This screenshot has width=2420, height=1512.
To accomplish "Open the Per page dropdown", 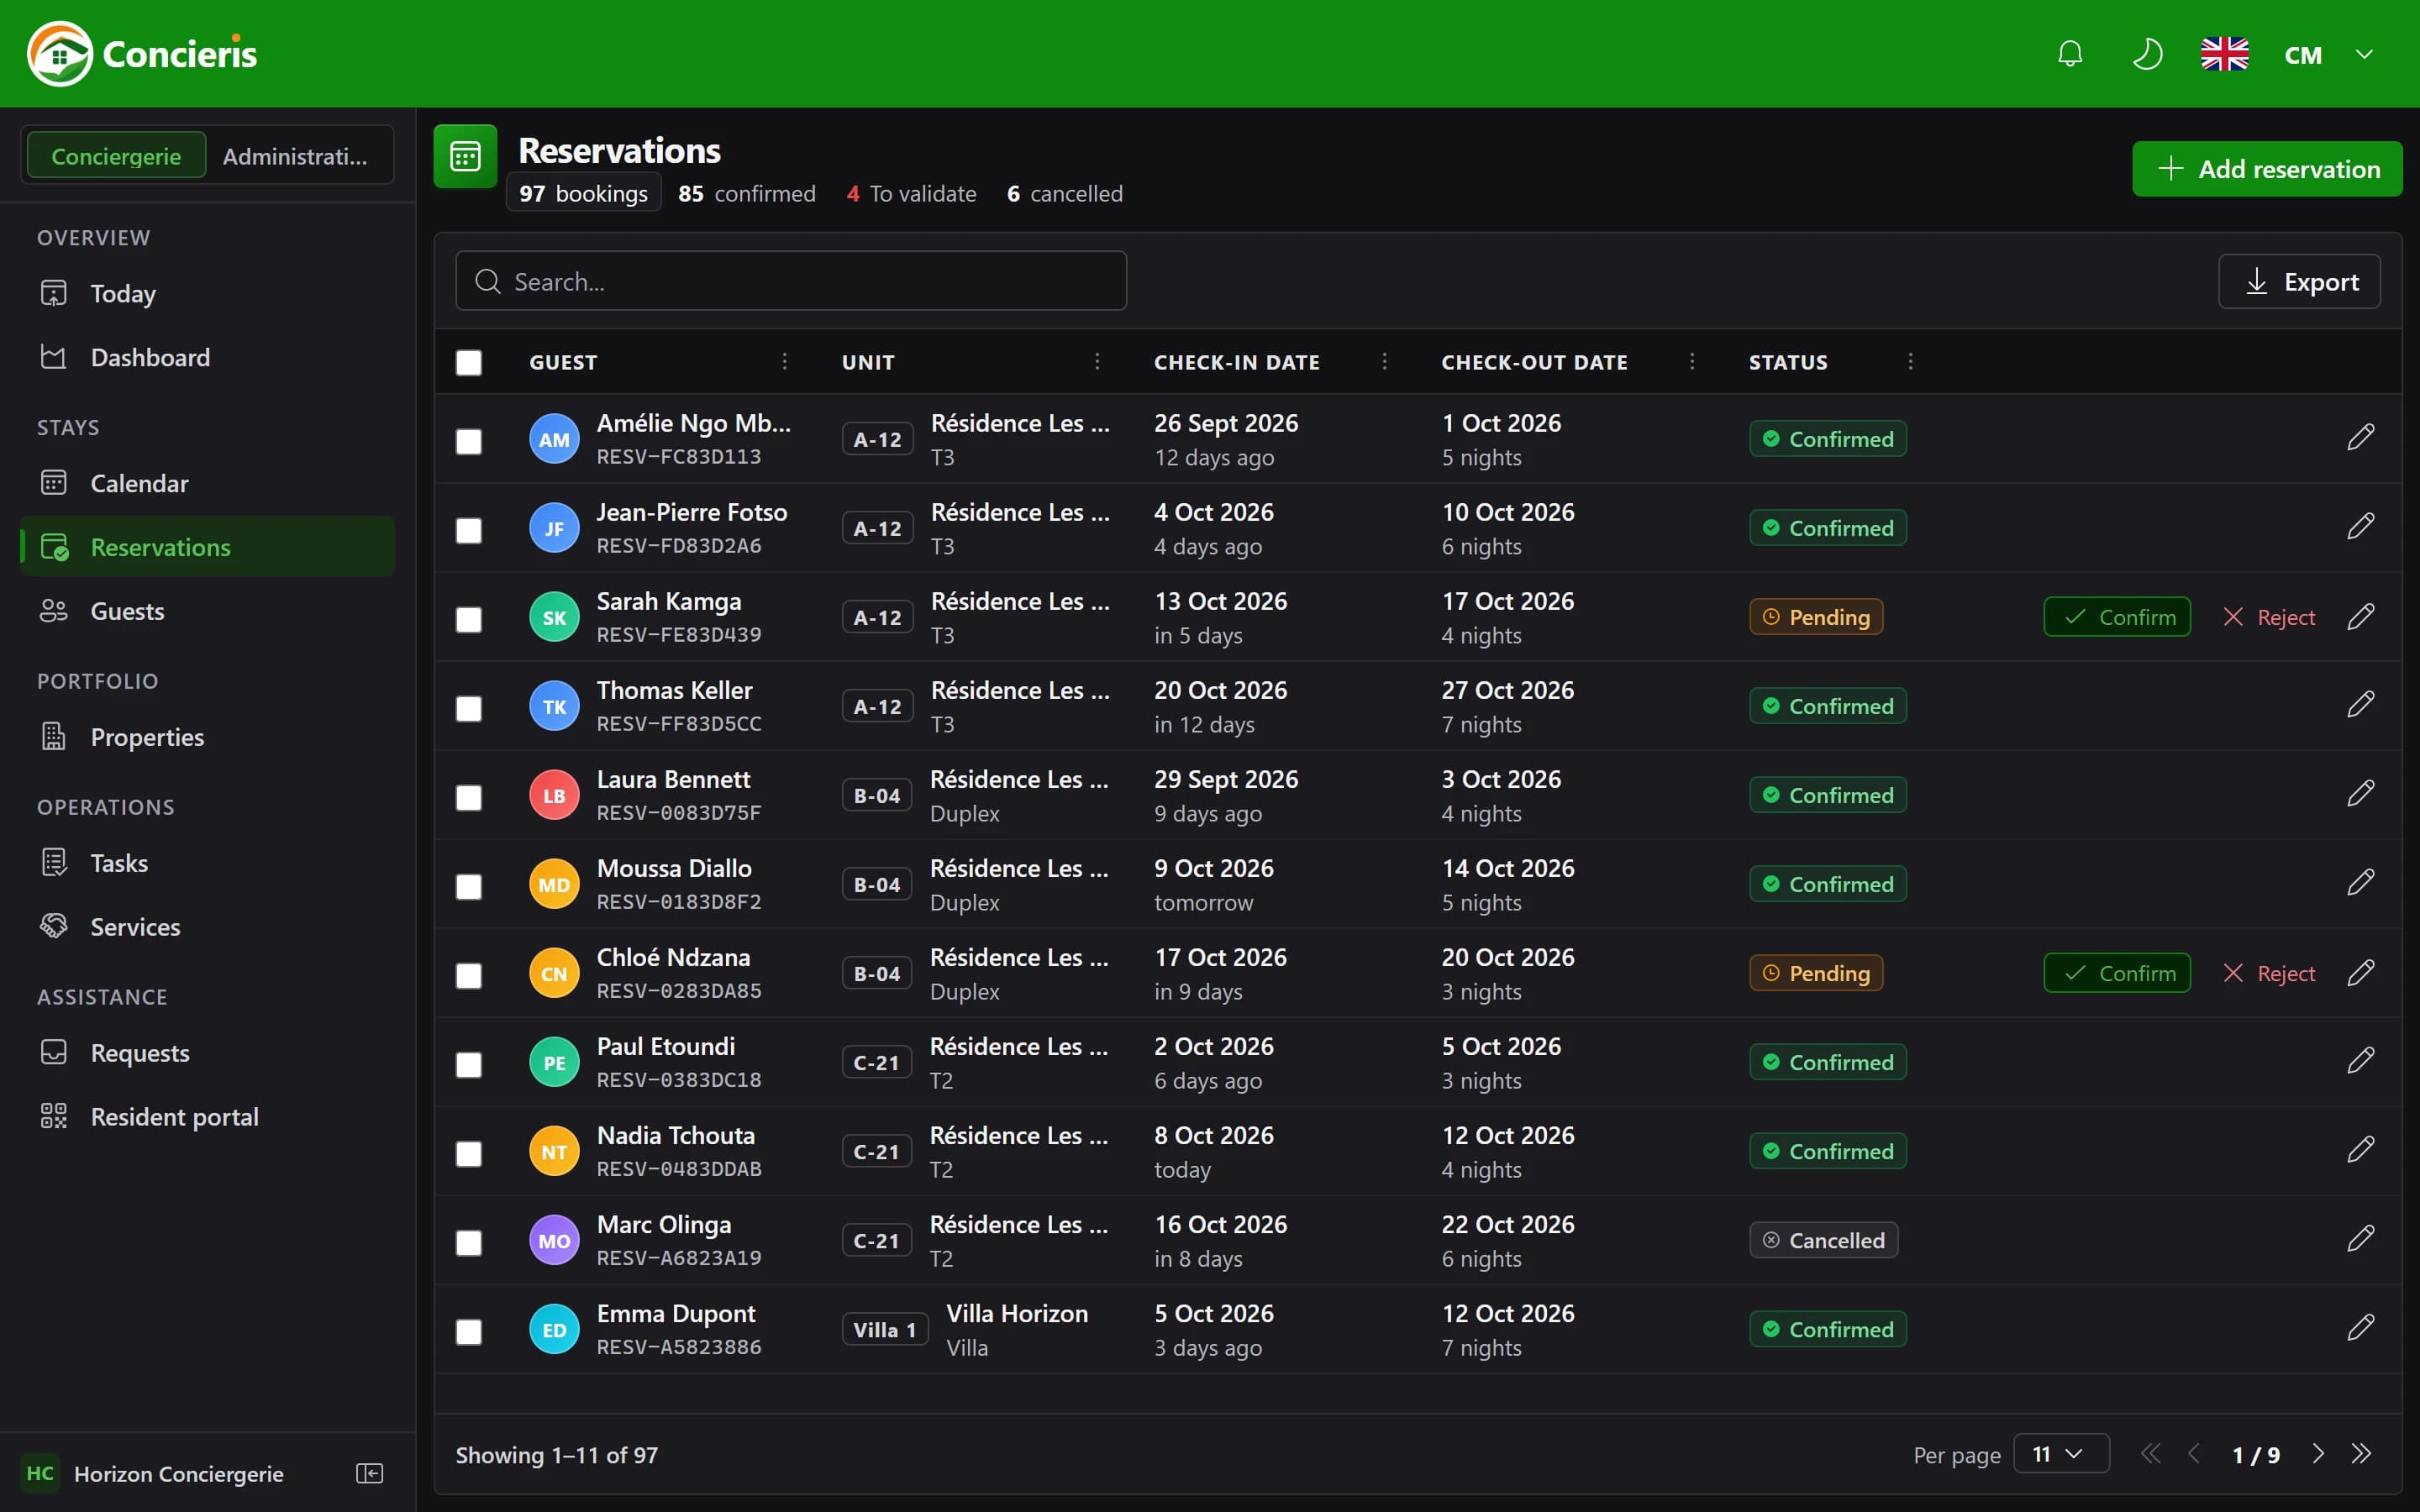I will click(x=2060, y=1454).
